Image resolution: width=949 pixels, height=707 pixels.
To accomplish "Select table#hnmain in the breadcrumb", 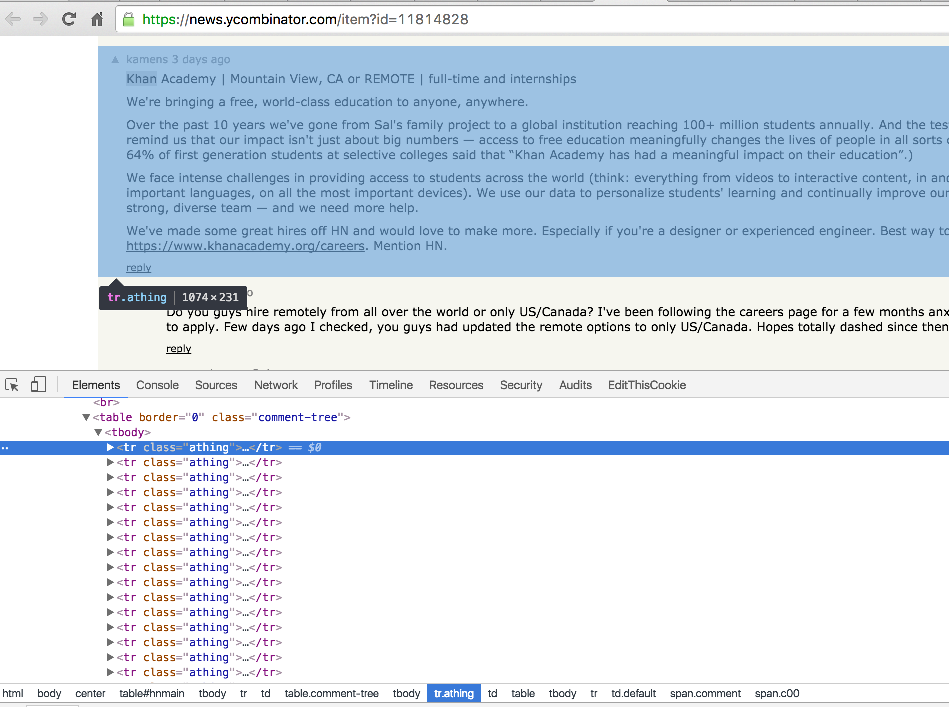I will click(152, 694).
